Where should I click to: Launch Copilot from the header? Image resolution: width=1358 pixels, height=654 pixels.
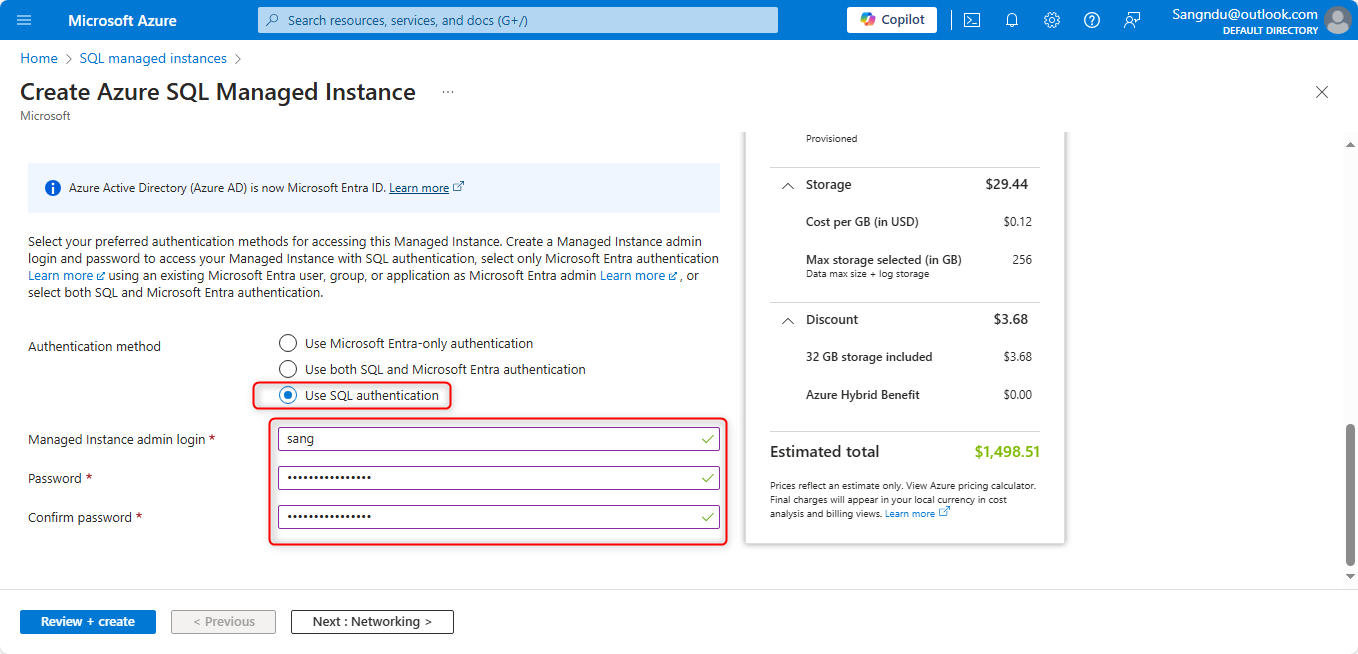(892, 20)
